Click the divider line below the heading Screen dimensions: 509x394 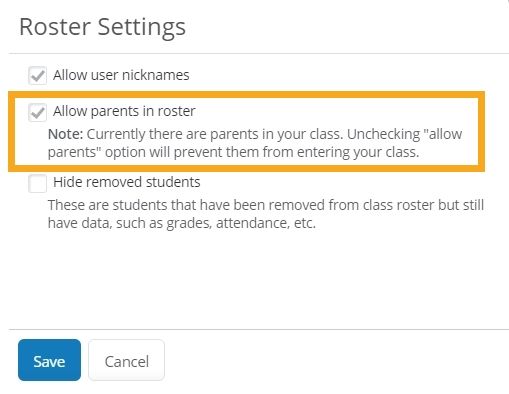pos(259,53)
